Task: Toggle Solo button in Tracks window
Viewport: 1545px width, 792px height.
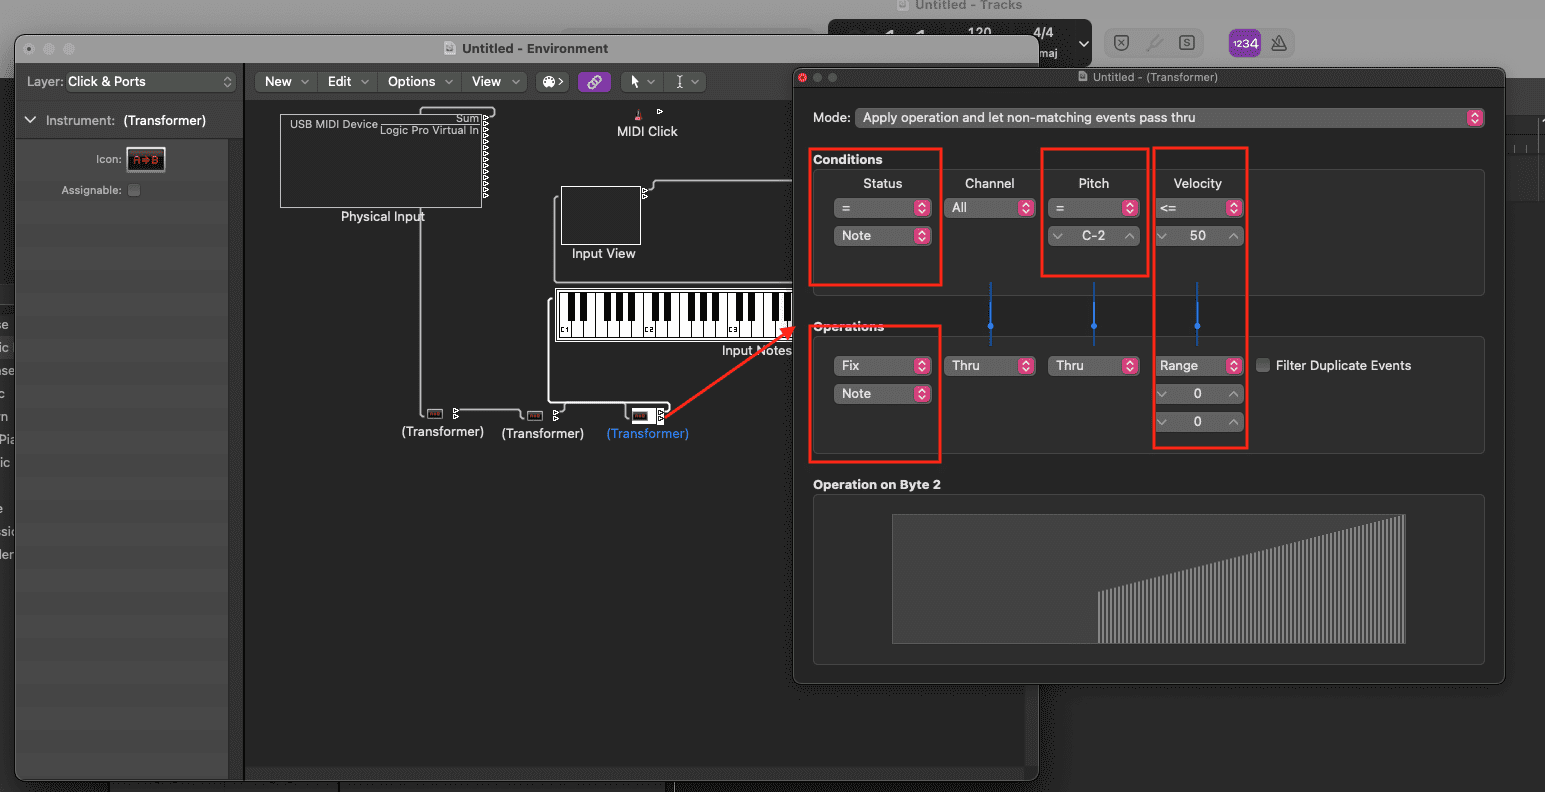Action: [x=1186, y=43]
